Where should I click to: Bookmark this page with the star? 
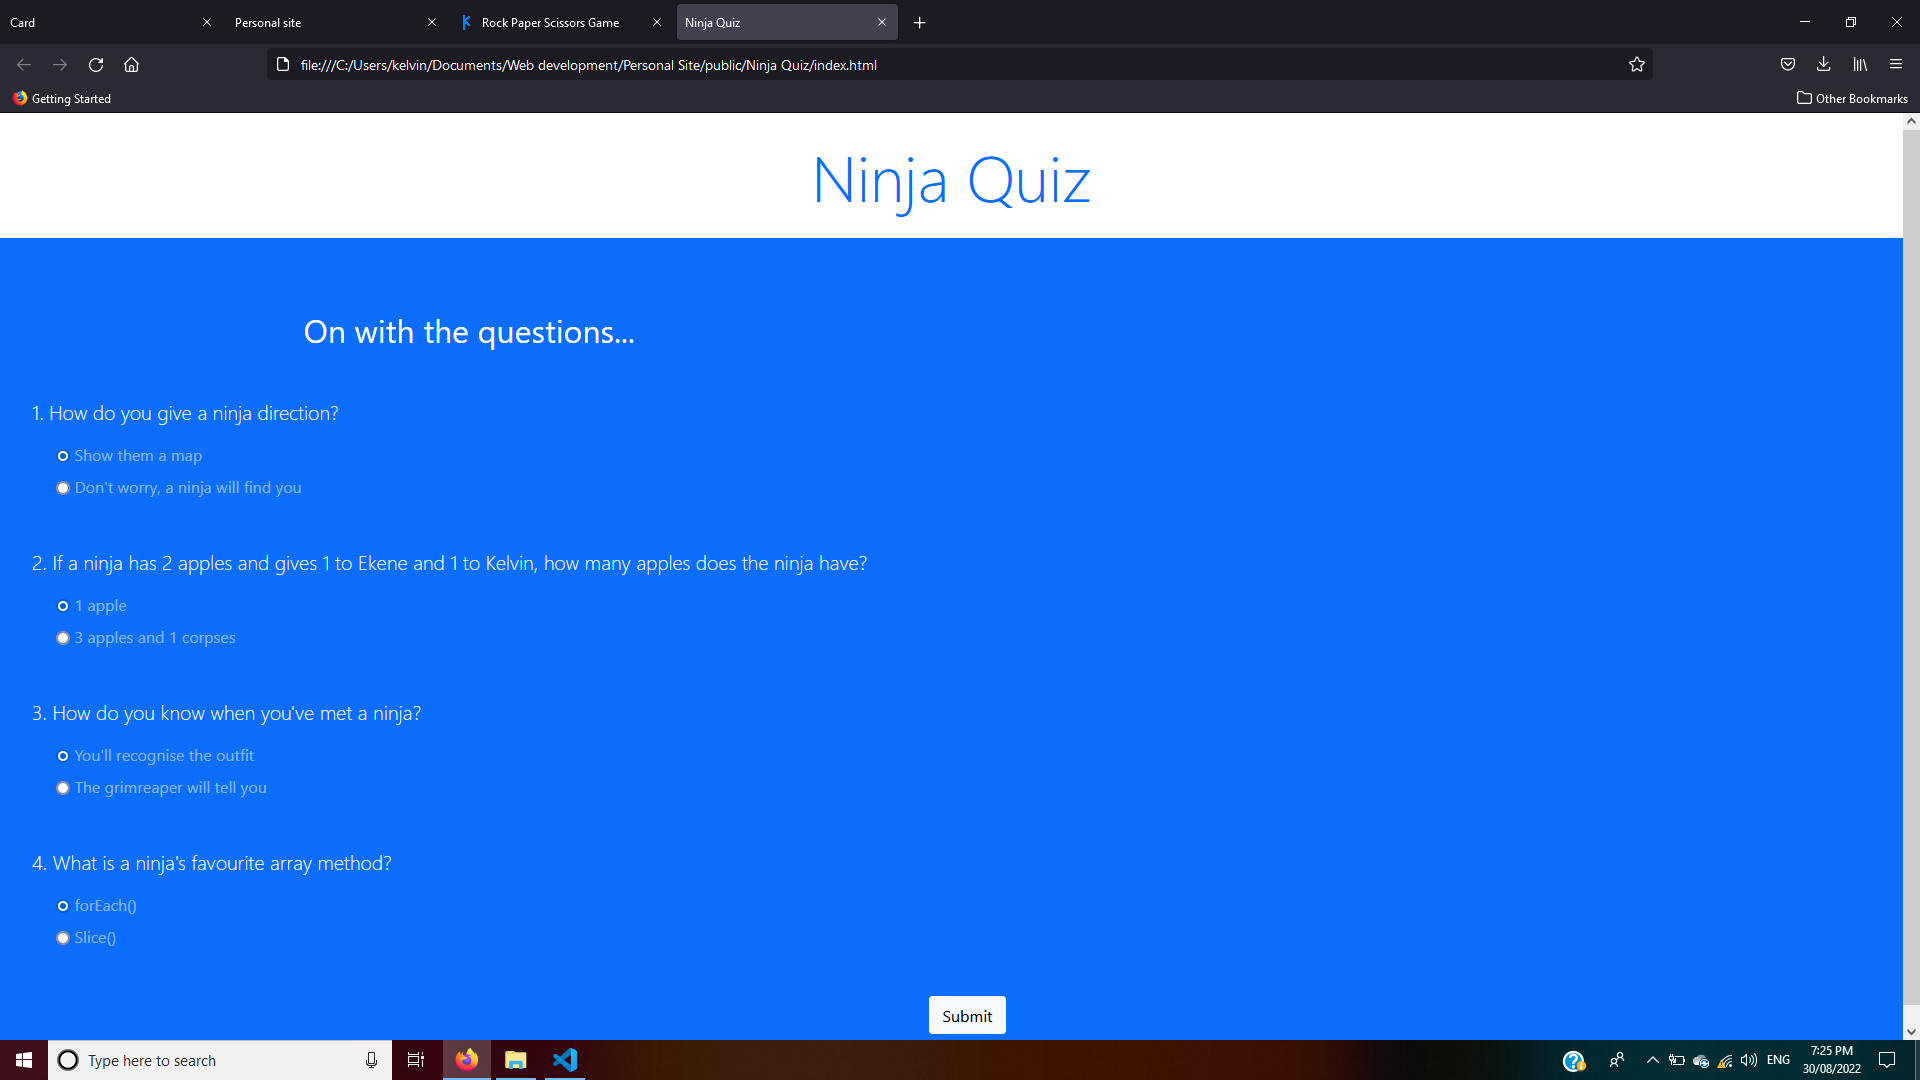coord(1637,64)
